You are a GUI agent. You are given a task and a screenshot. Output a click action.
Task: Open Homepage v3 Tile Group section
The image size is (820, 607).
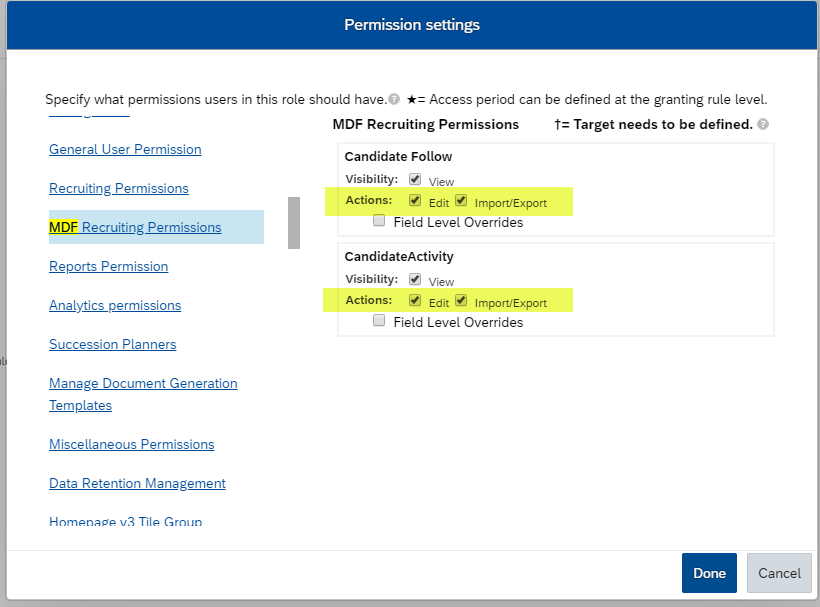tap(126, 521)
